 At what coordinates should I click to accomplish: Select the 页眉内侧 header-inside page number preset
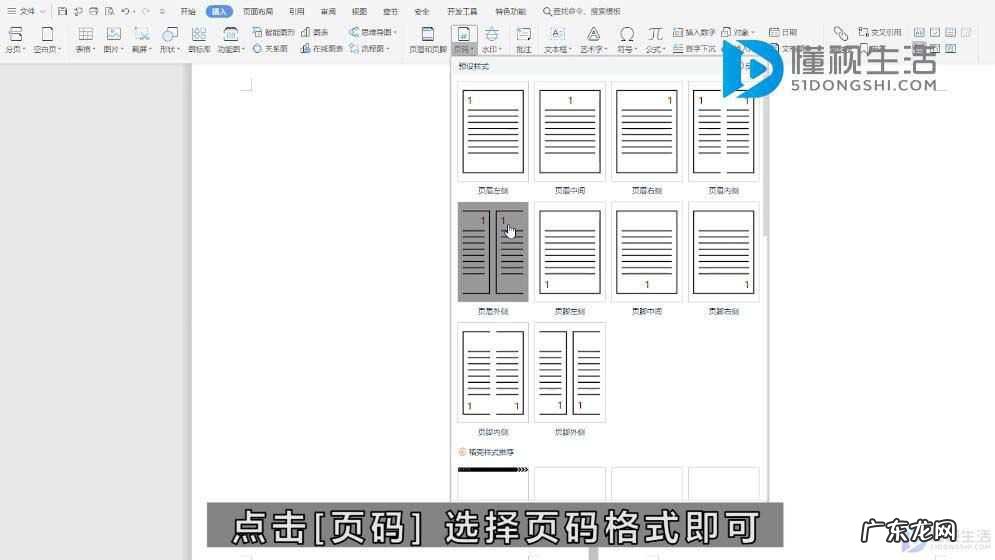point(723,131)
